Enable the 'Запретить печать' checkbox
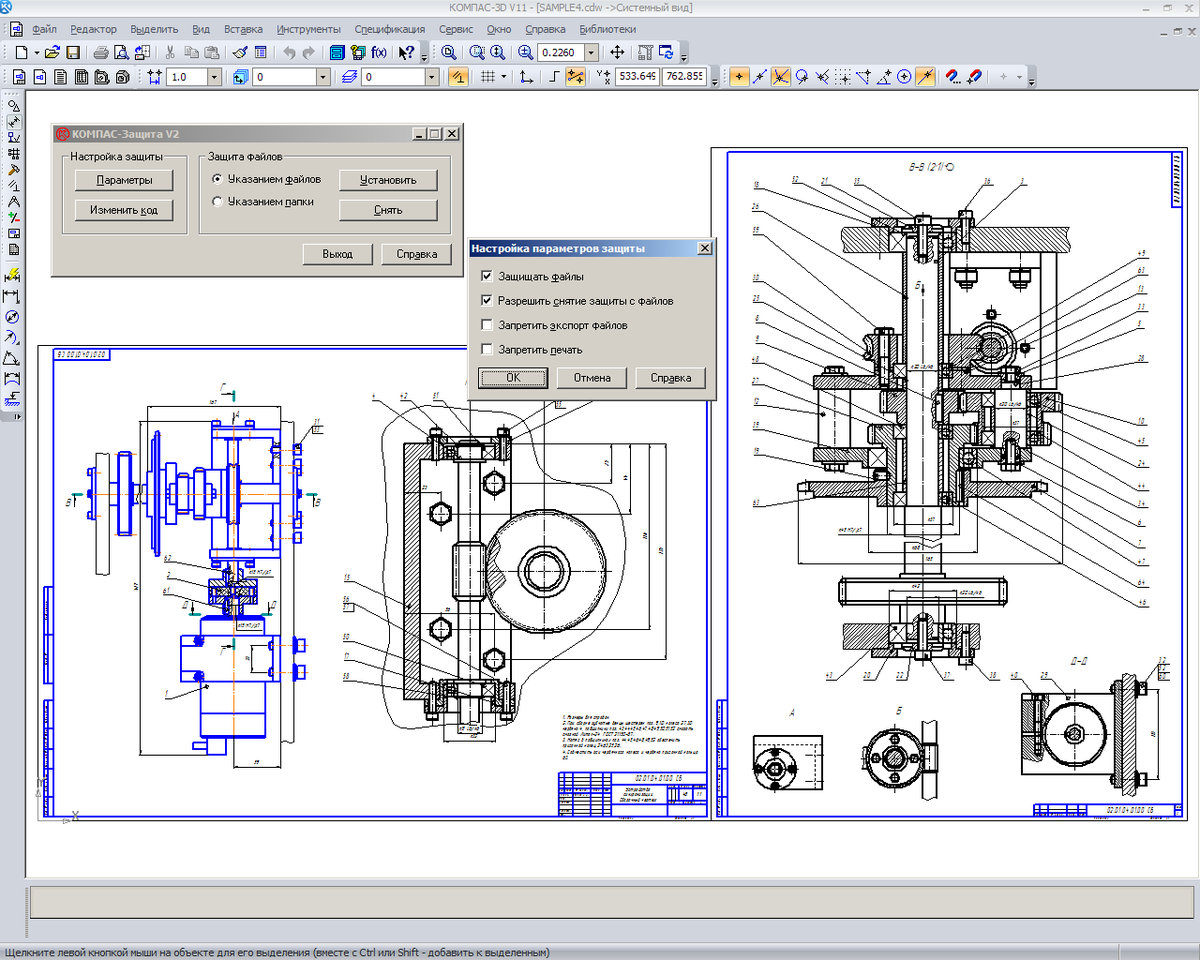The width and height of the screenshot is (1200, 960). coord(487,350)
